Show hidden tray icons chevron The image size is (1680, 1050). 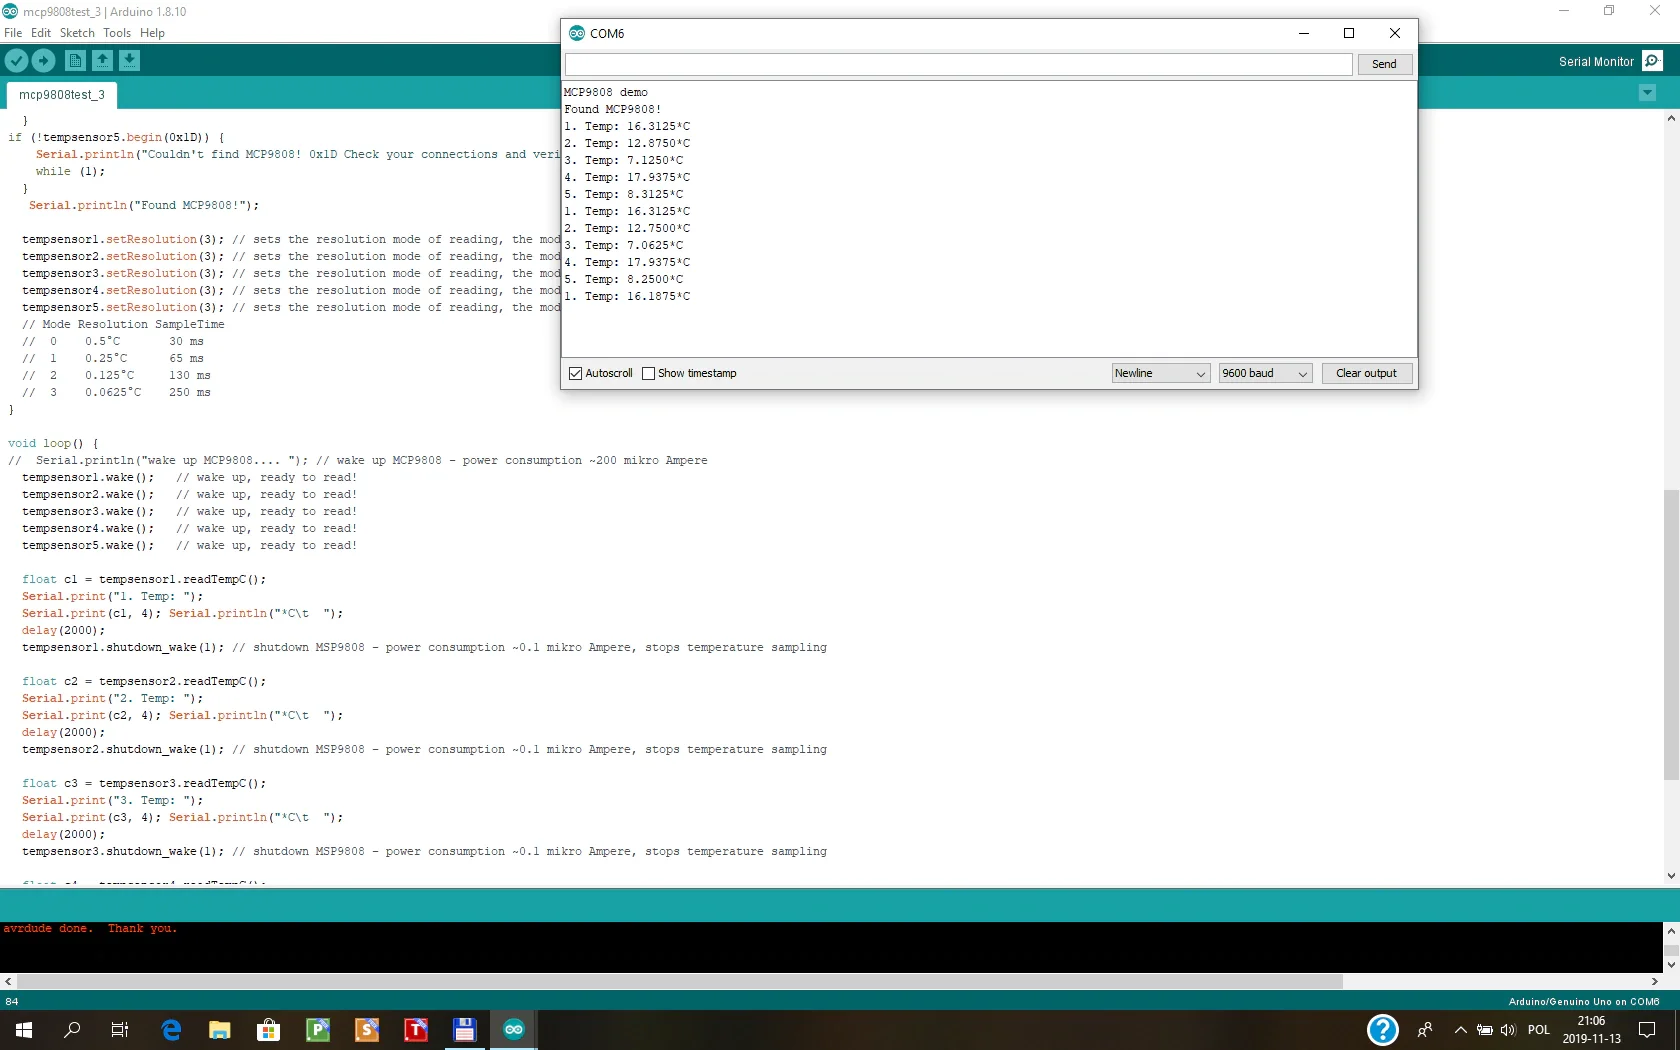1460,1030
